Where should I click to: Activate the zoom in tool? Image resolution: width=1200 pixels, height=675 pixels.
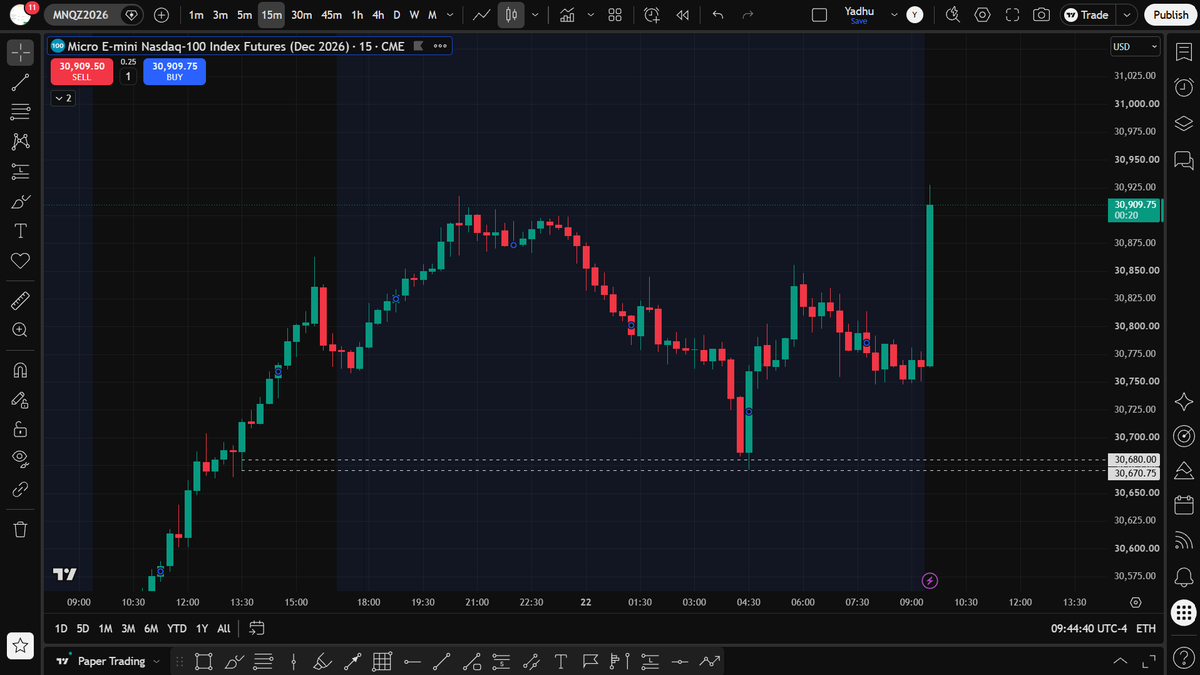point(20,329)
